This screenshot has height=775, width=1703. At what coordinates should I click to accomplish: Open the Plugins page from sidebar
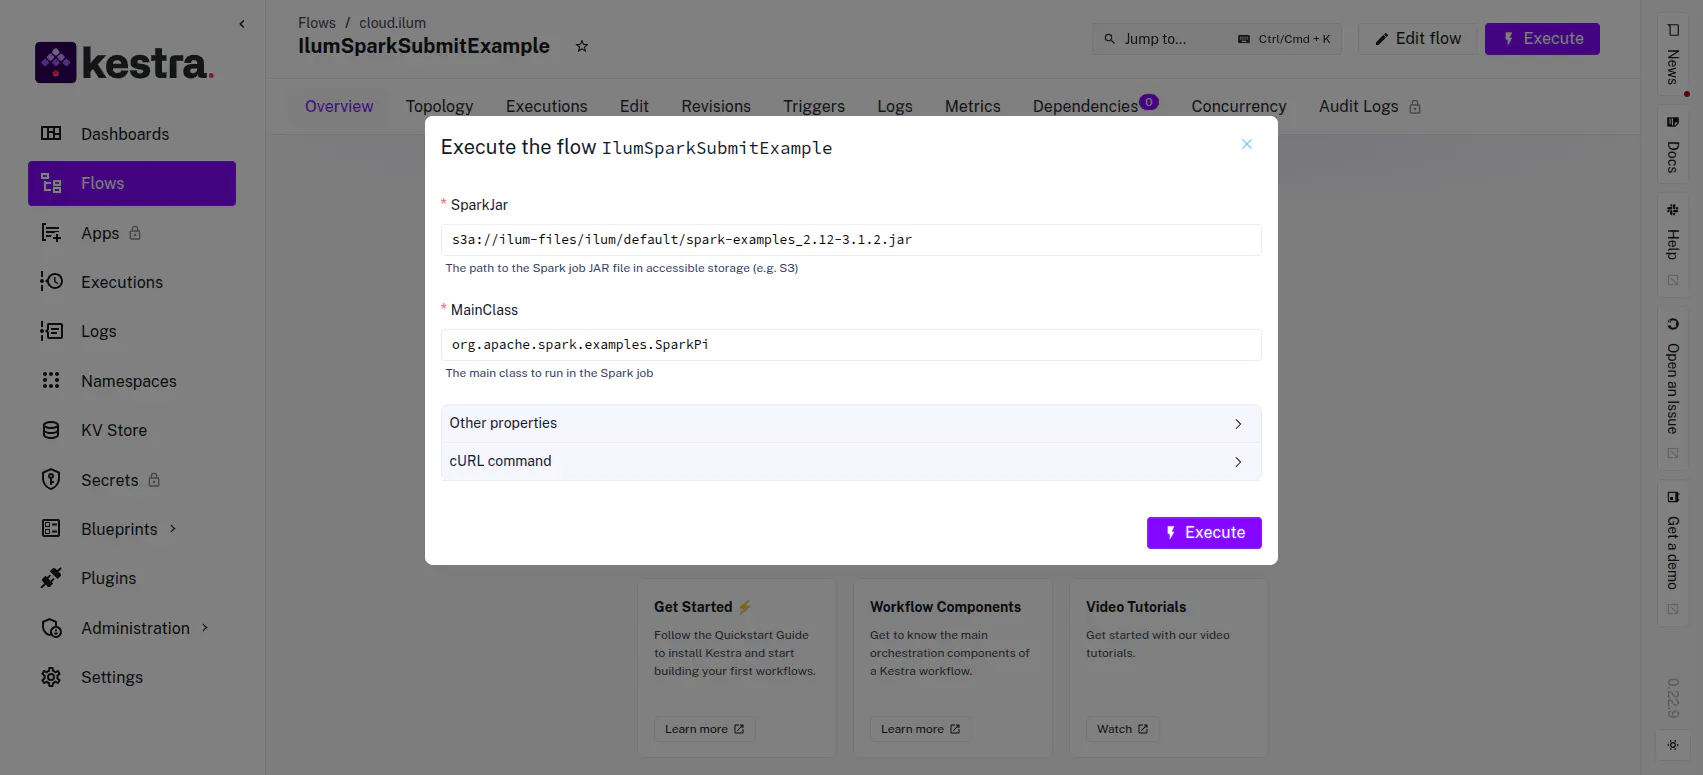pos(108,578)
